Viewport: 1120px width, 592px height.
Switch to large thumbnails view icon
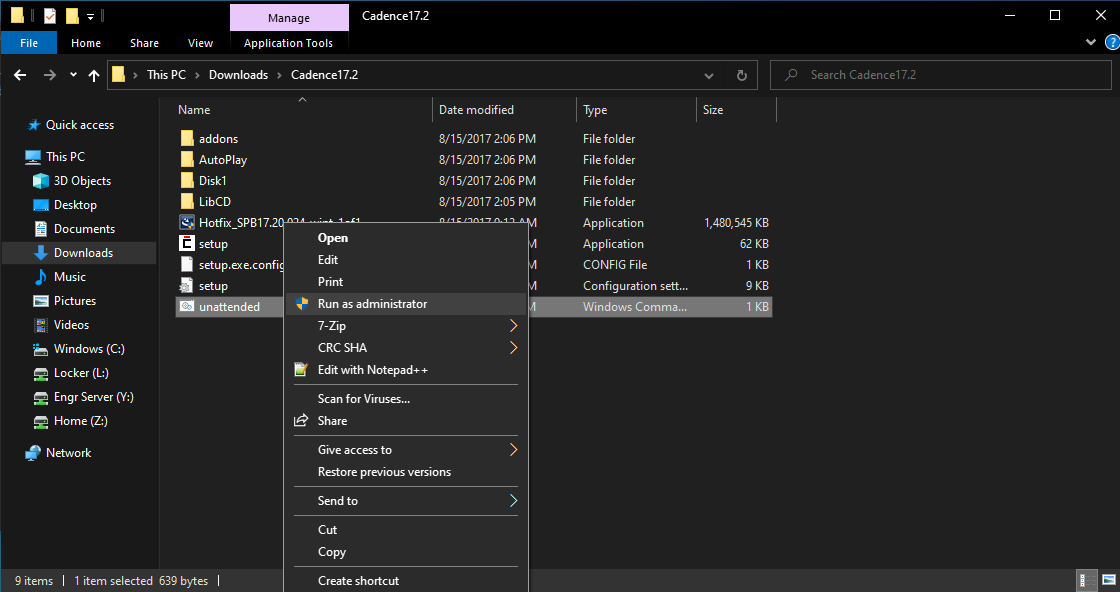pos(1107,580)
